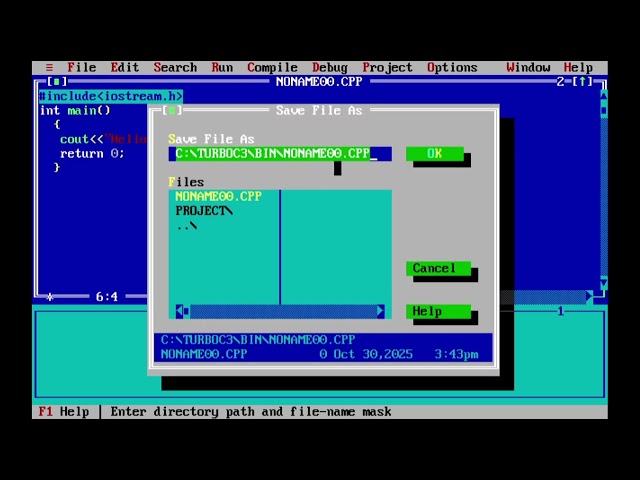640x480 pixels.
Task: Confirm saving with the OK button
Action: point(435,154)
